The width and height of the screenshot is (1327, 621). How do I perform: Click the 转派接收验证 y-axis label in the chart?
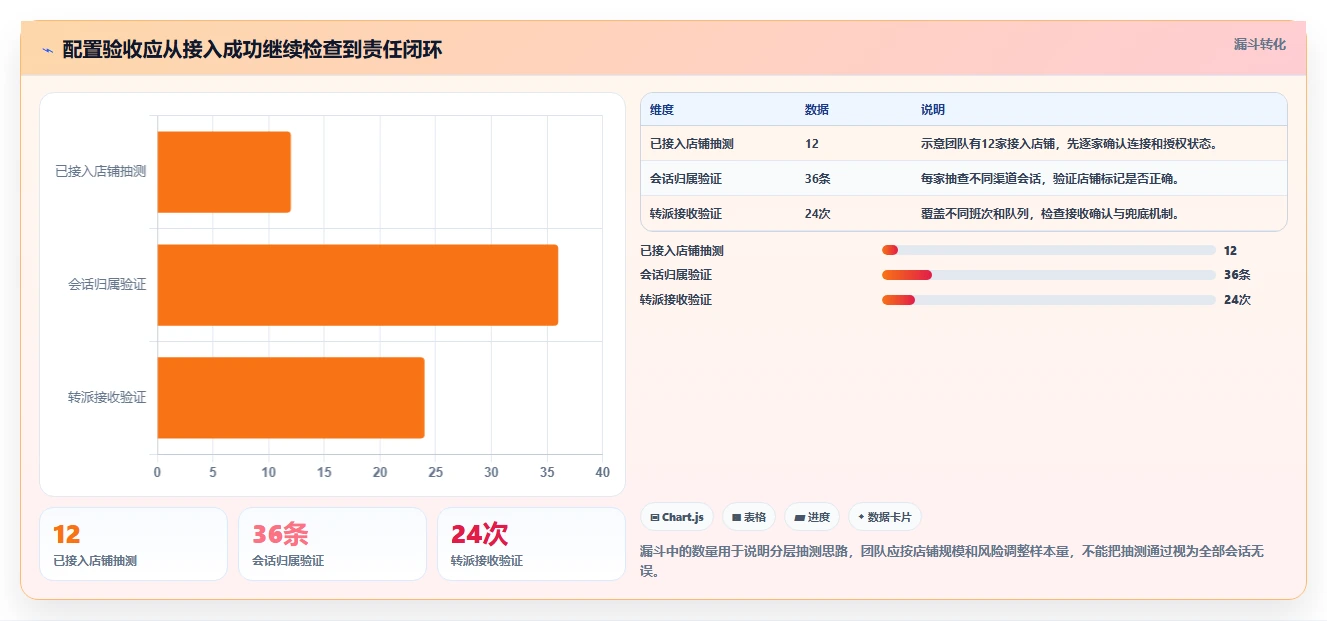click(x=107, y=398)
